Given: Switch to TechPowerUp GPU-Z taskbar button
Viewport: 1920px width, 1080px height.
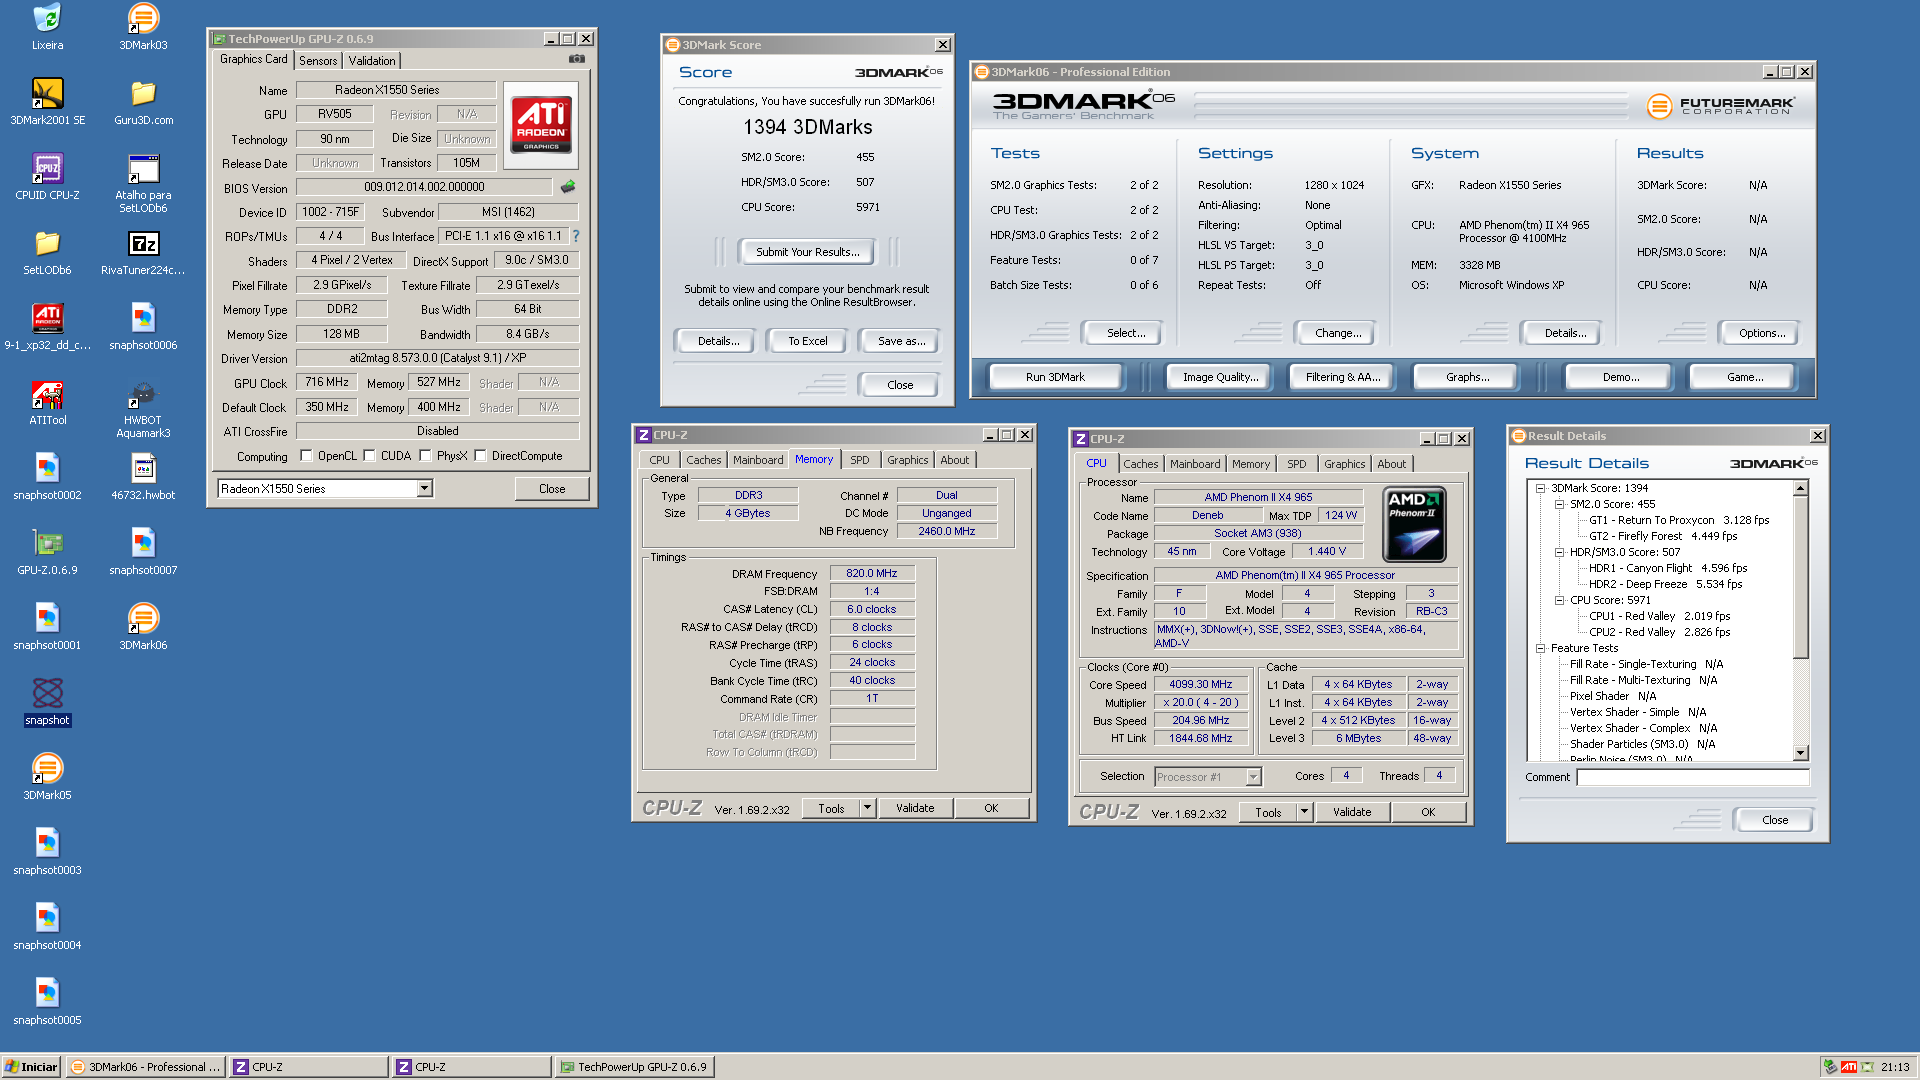Looking at the screenshot, I should (x=633, y=1067).
